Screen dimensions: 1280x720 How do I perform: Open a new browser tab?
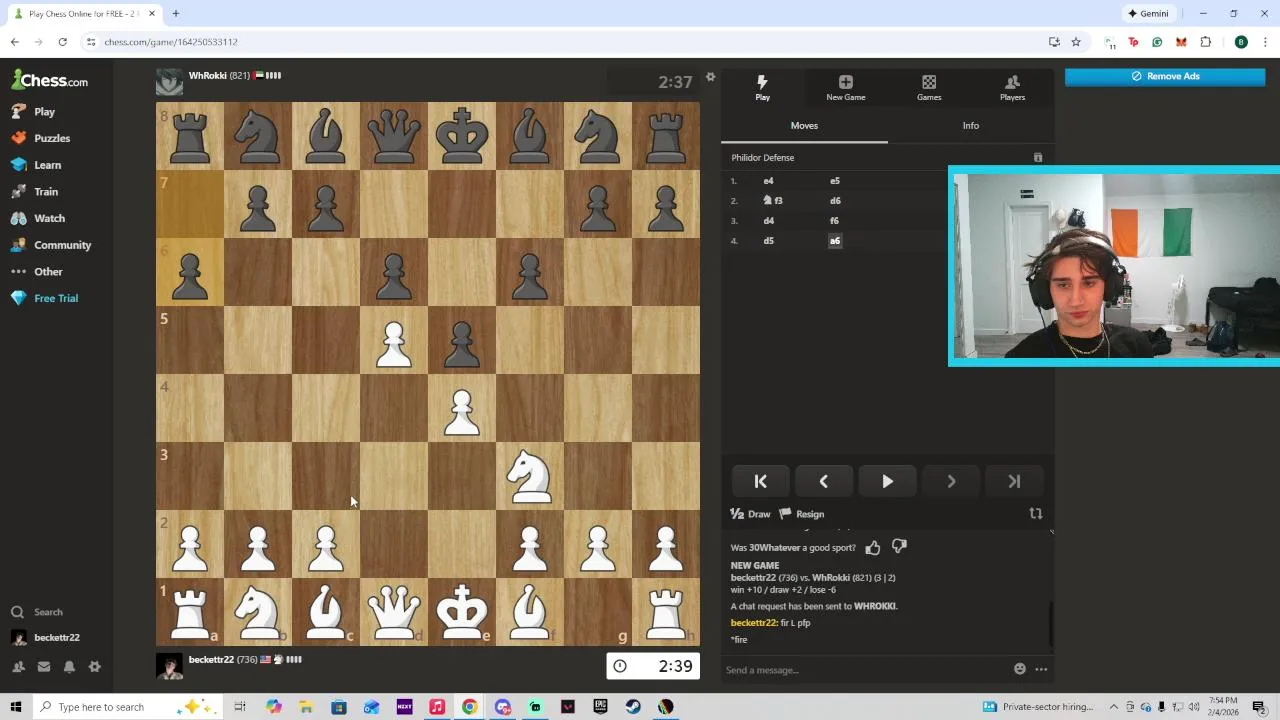[175, 14]
